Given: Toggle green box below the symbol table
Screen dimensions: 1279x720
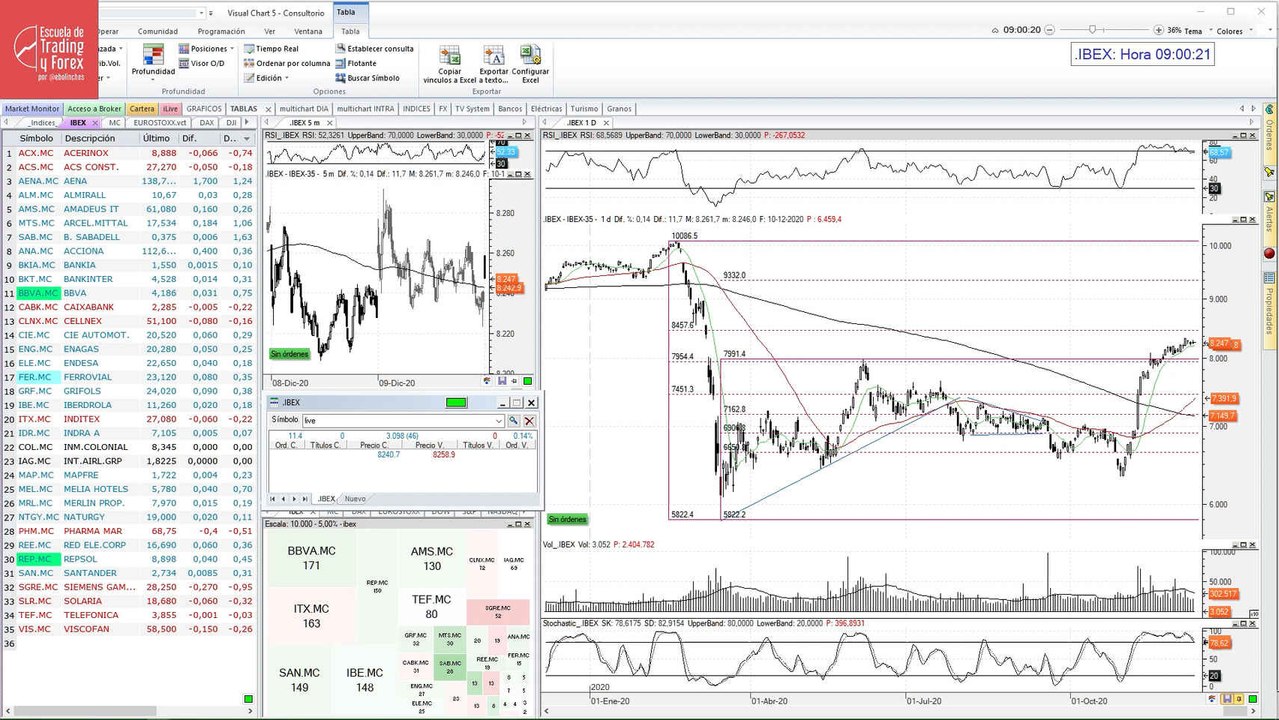Looking at the screenshot, I should click(x=248, y=698).
